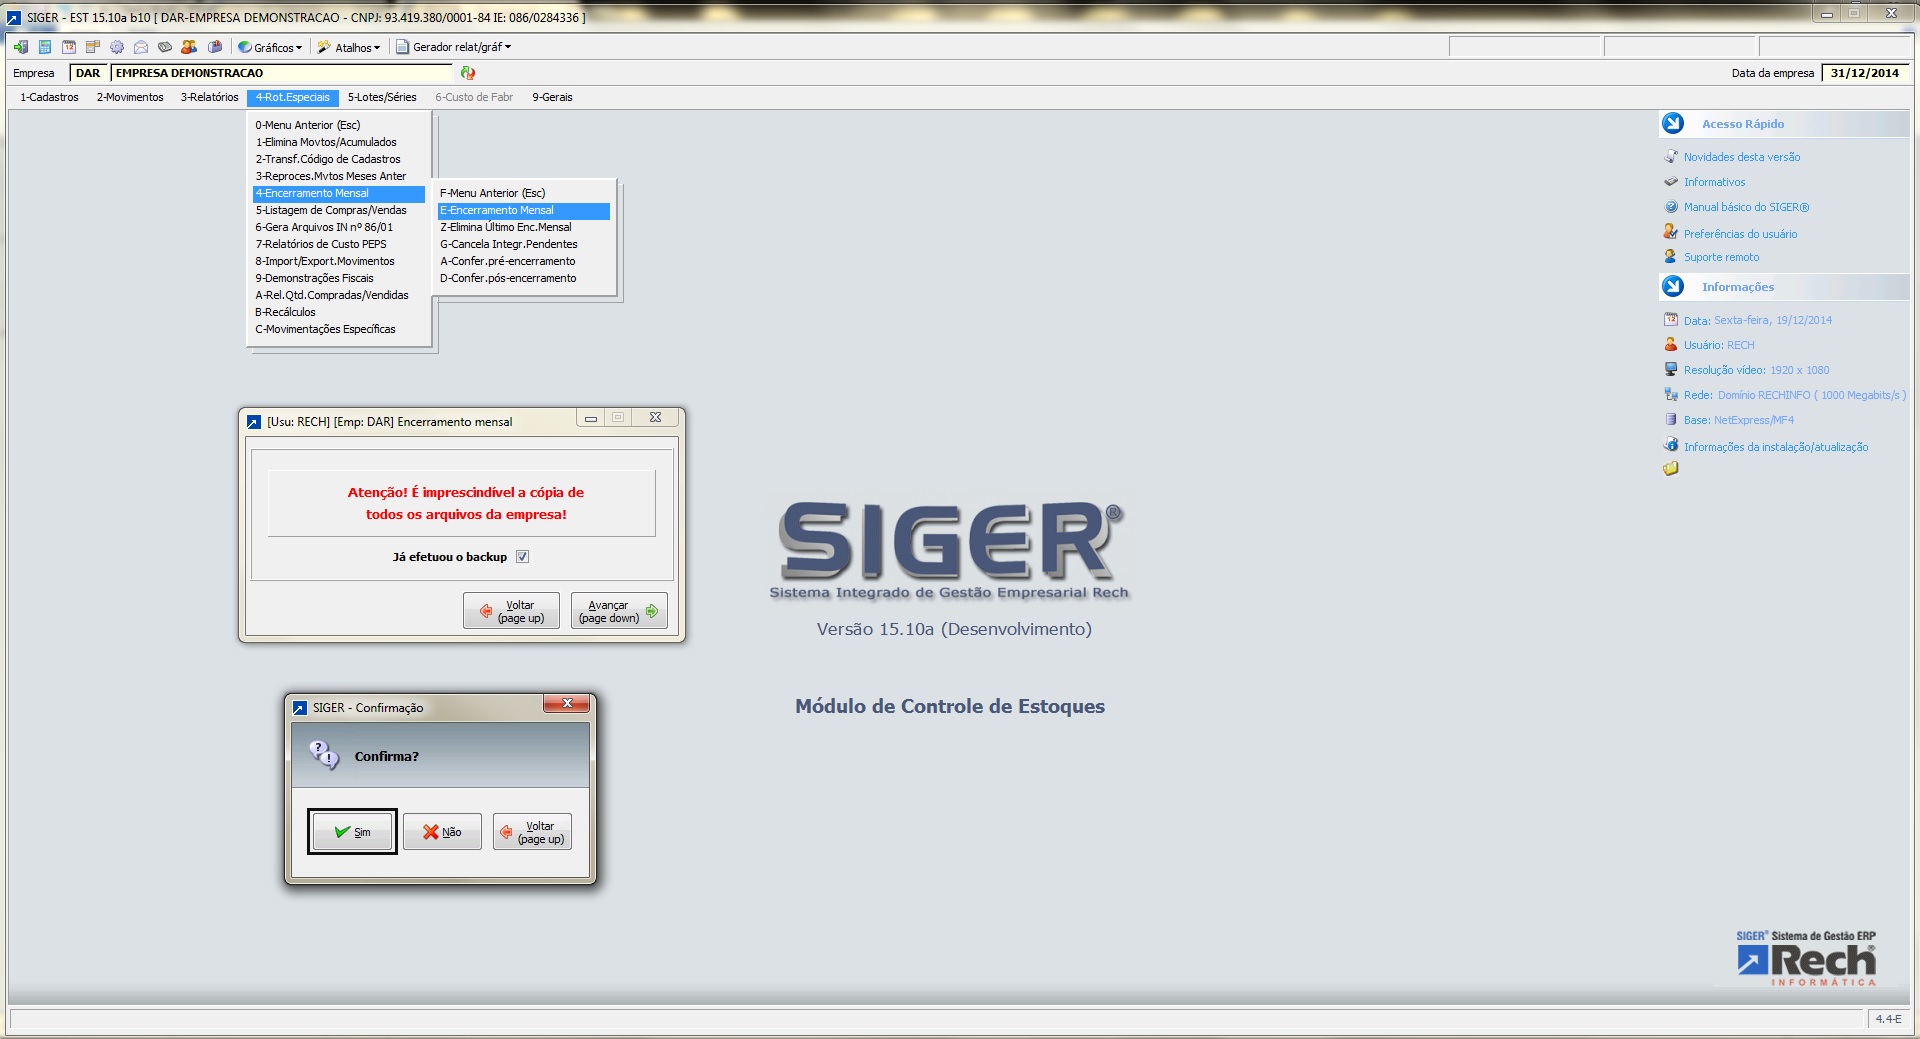The height and width of the screenshot is (1039, 1920).
Task: Click the scroll icon beside Novidades desta versão
Action: tap(1671, 156)
